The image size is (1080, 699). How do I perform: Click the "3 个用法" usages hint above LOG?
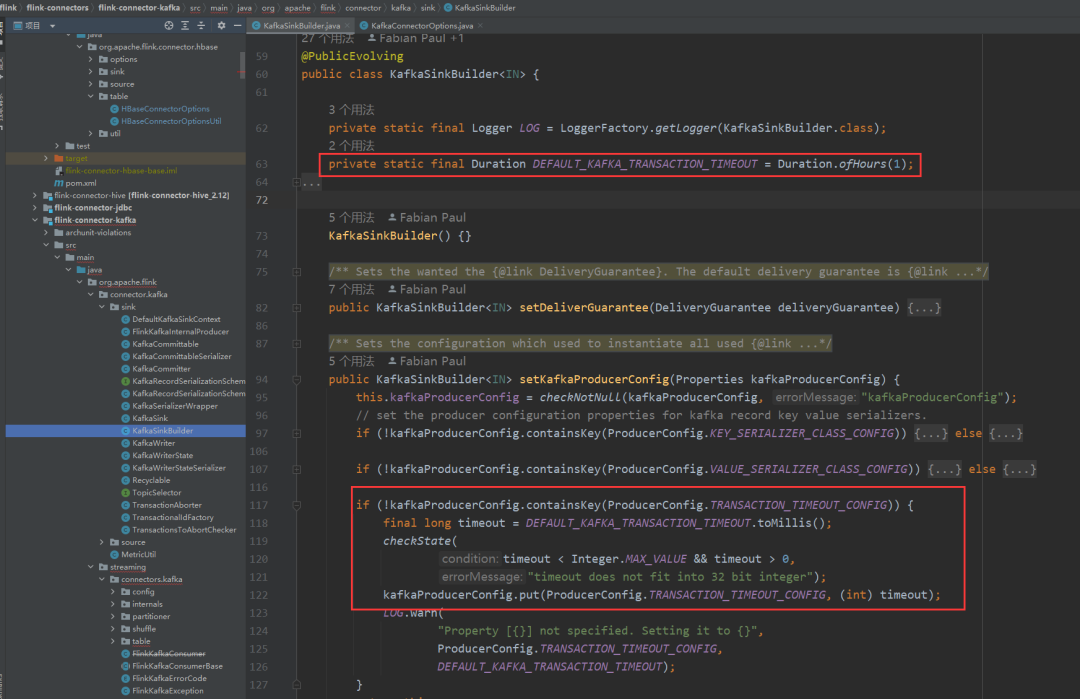pyautogui.click(x=351, y=110)
